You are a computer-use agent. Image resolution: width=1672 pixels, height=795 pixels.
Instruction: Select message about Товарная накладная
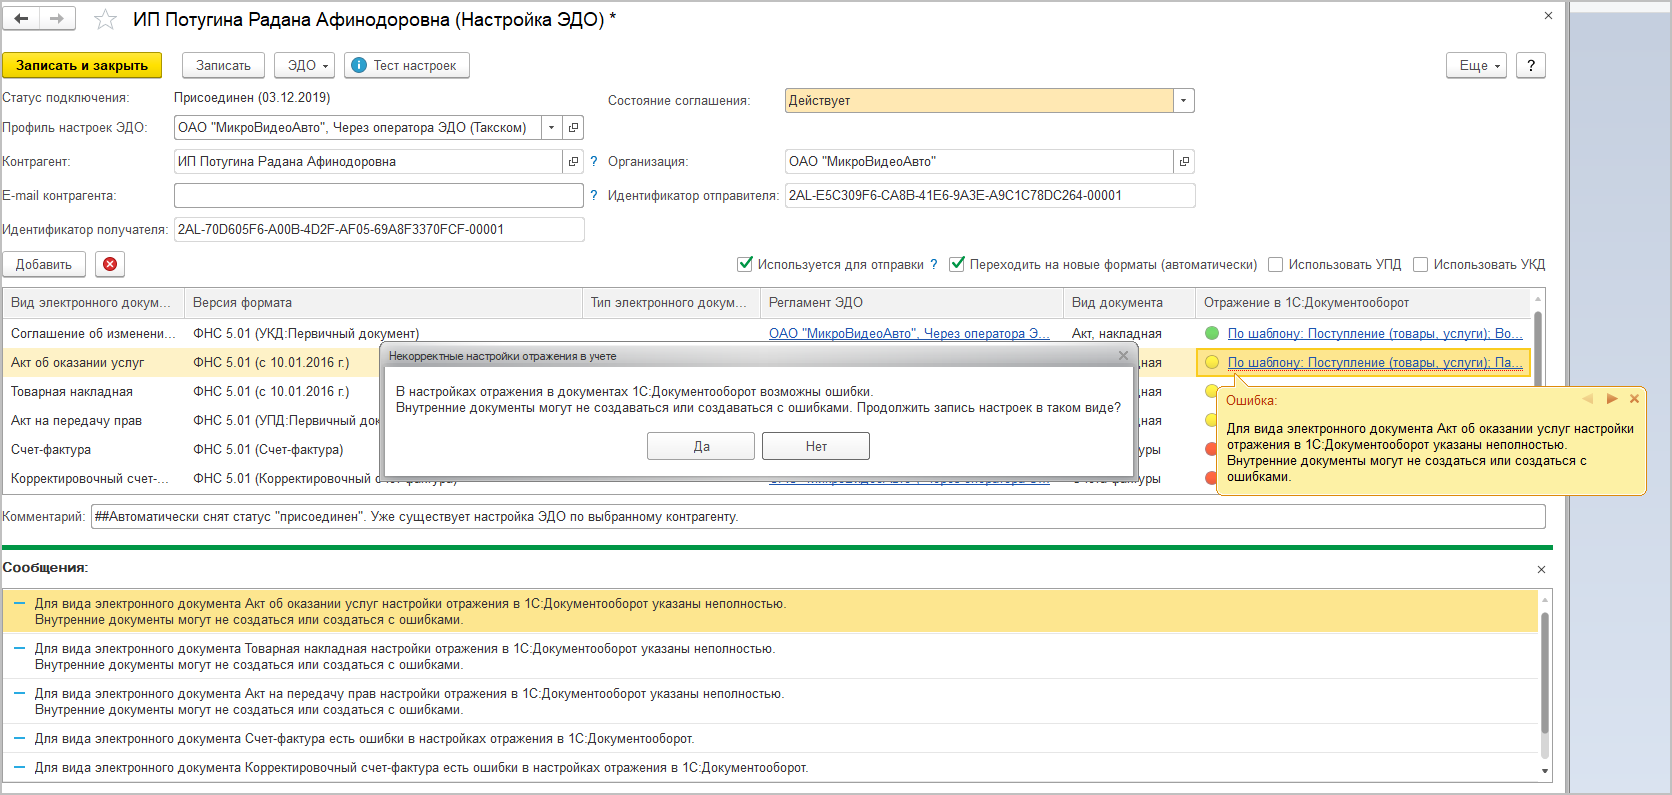(x=770, y=656)
